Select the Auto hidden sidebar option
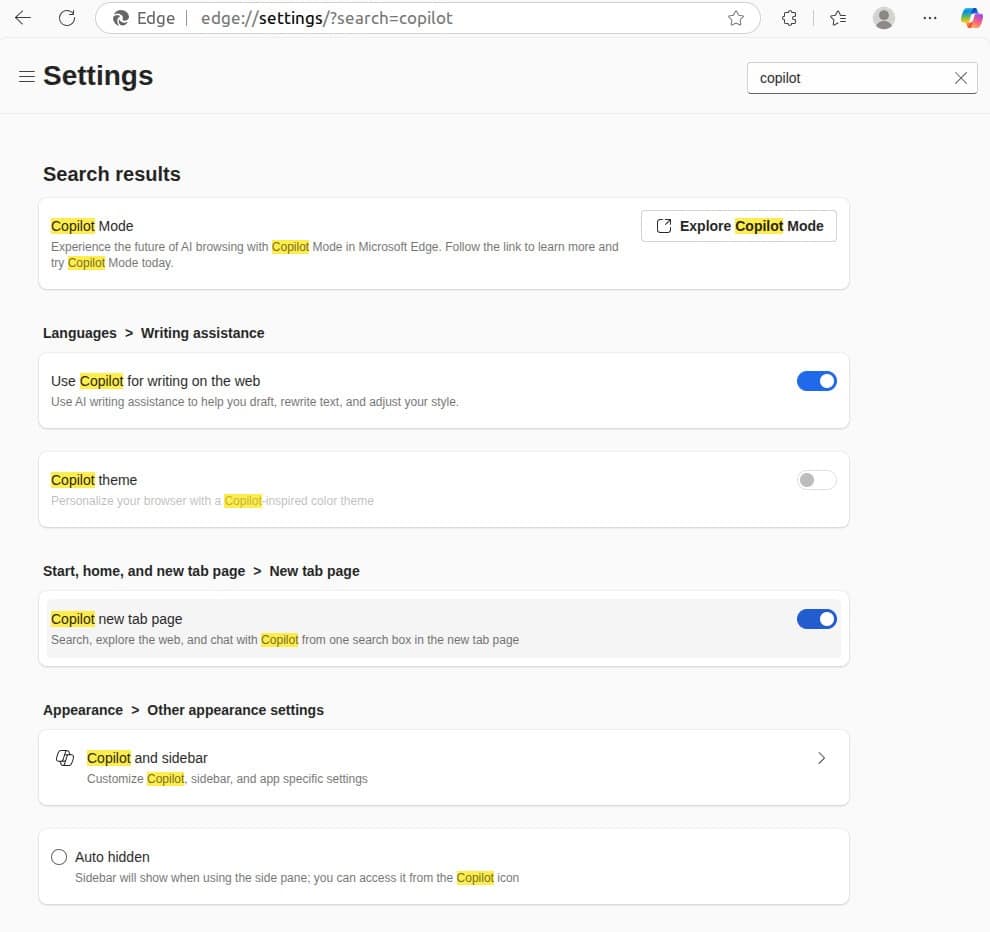This screenshot has height=932, width=990. [x=59, y=856]
